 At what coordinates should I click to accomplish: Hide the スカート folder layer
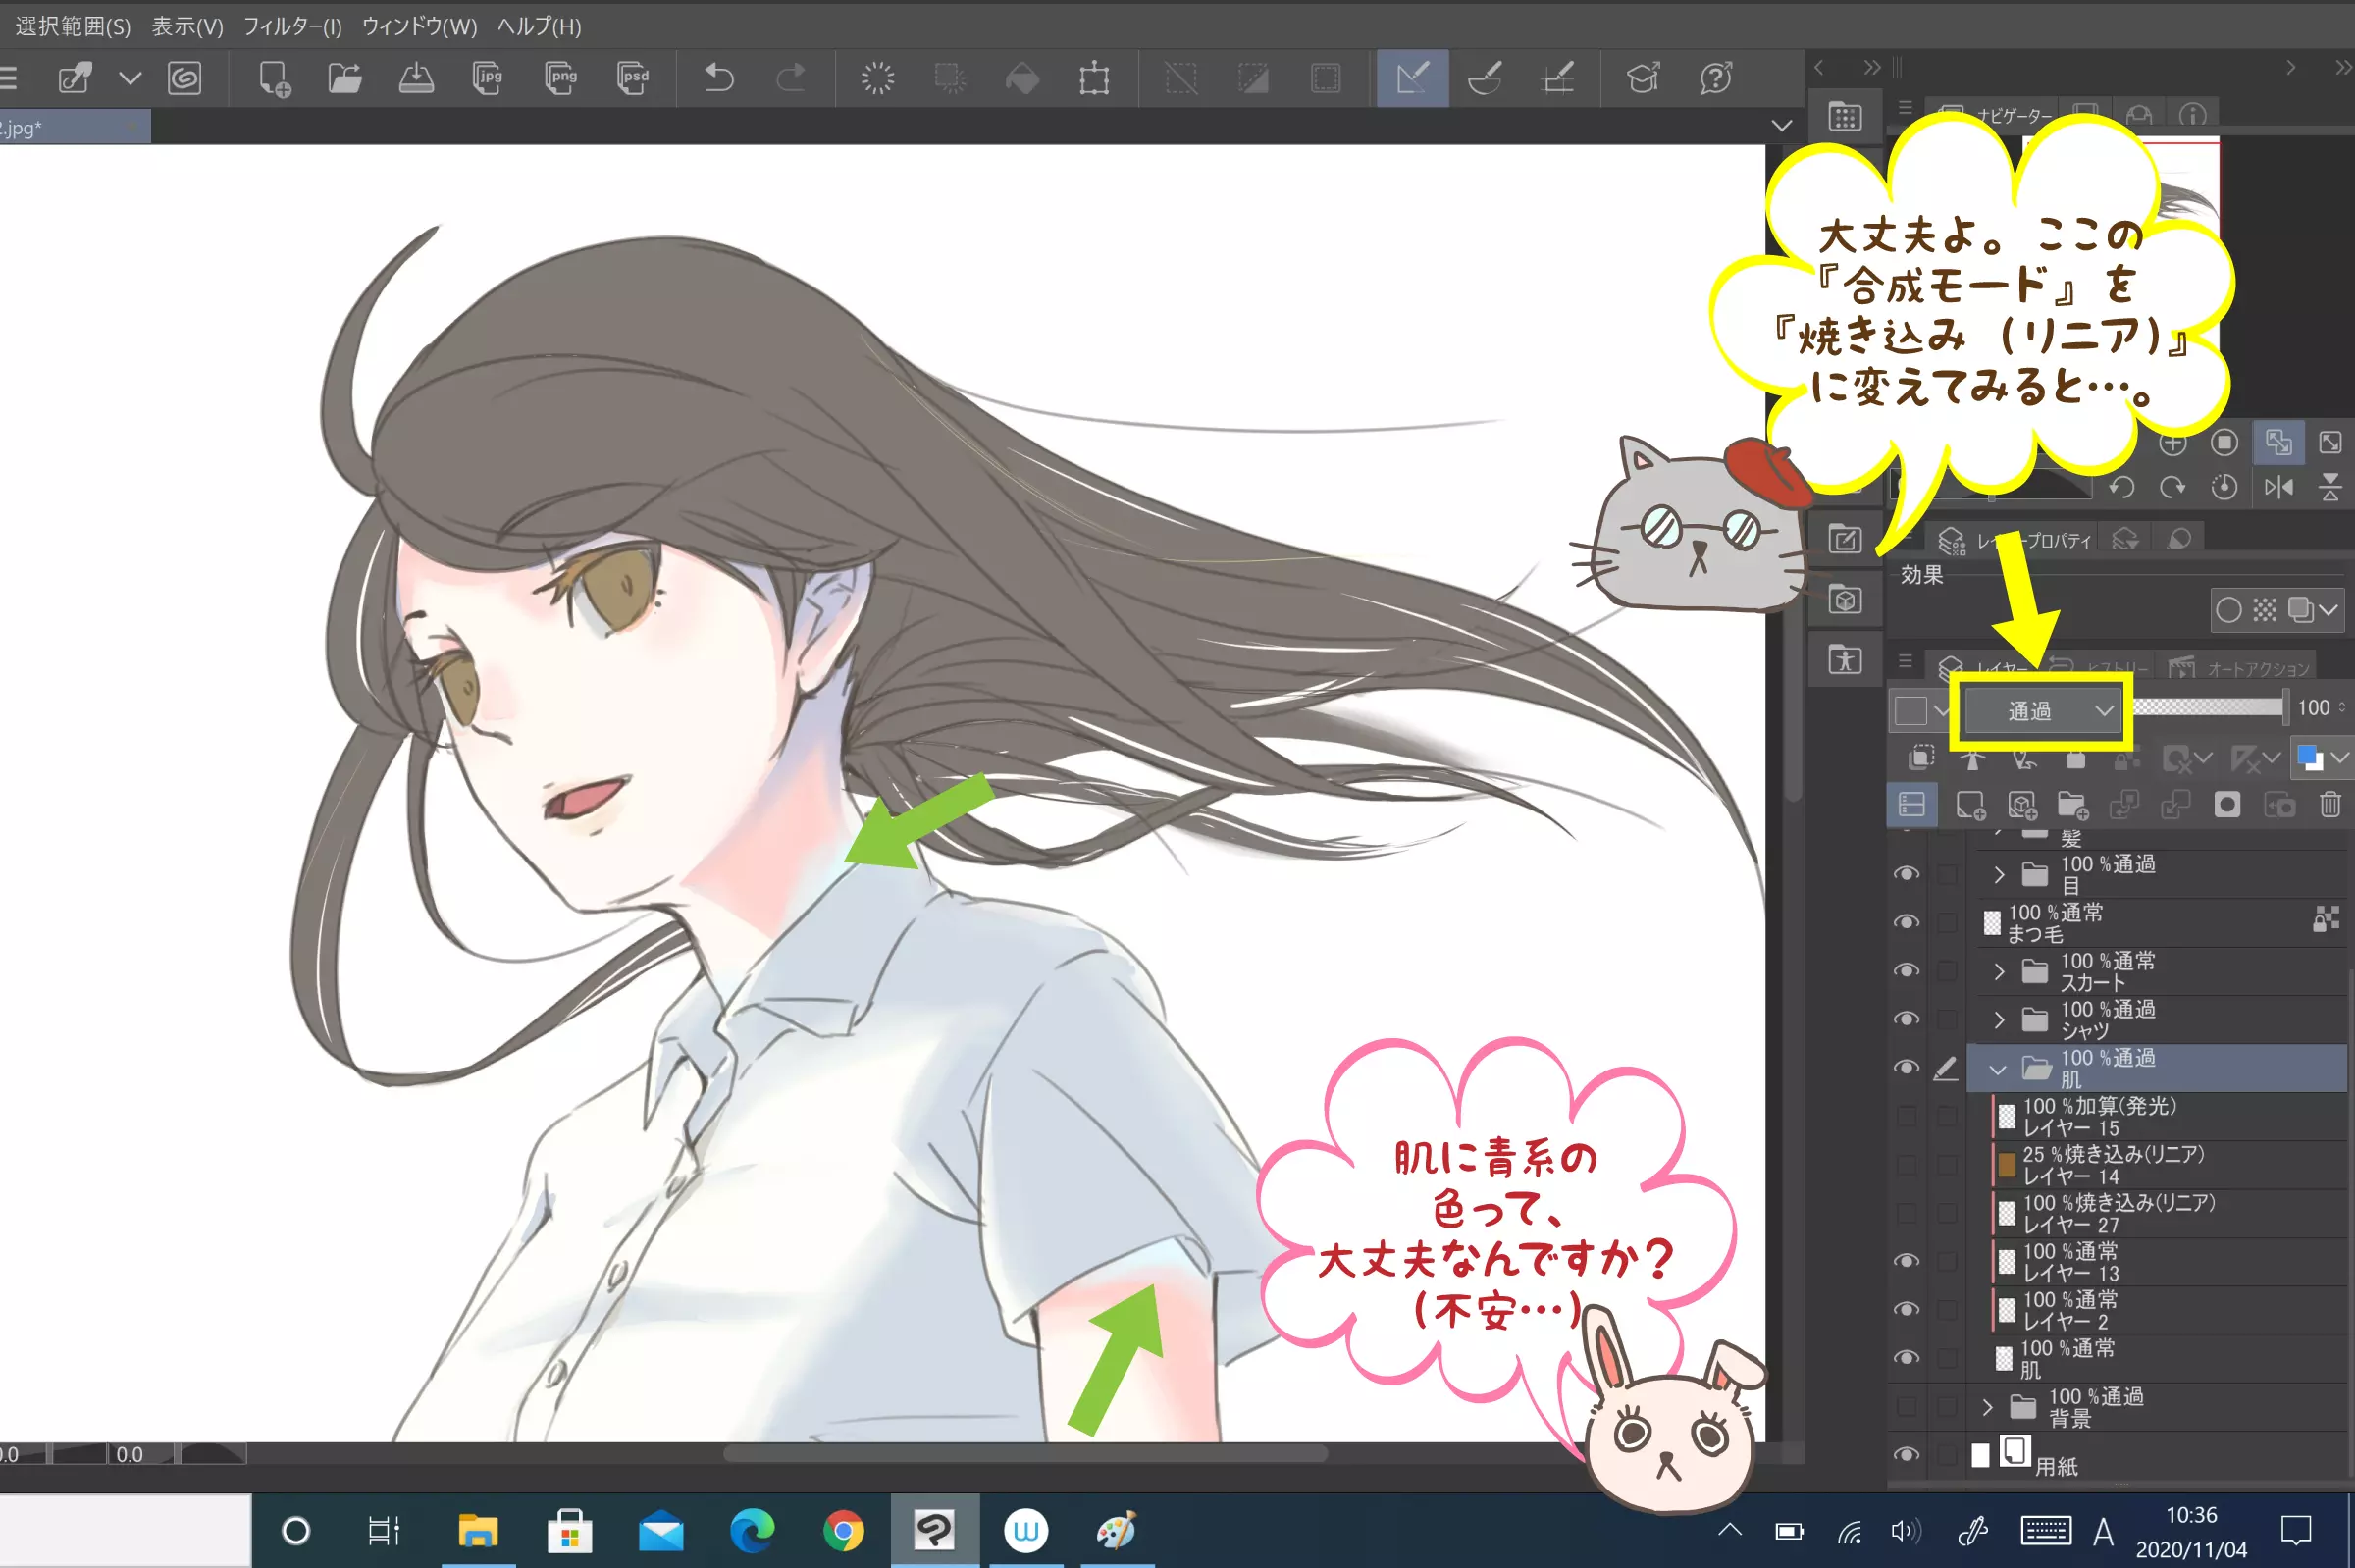(x=1906, y=971)
